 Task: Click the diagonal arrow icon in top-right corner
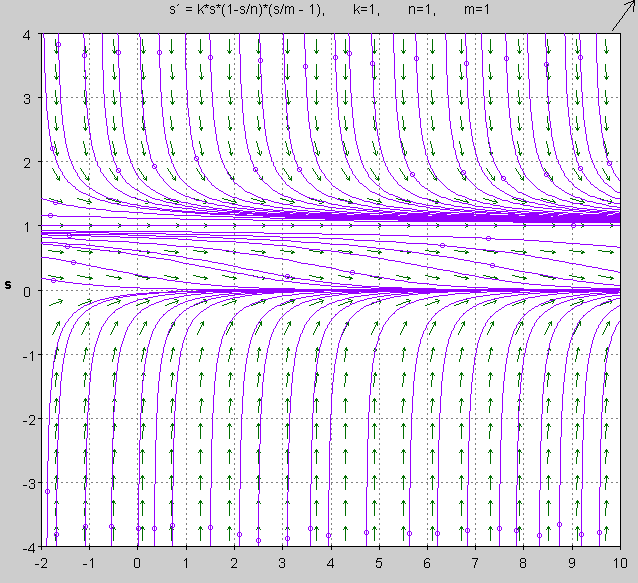point(624,15)
